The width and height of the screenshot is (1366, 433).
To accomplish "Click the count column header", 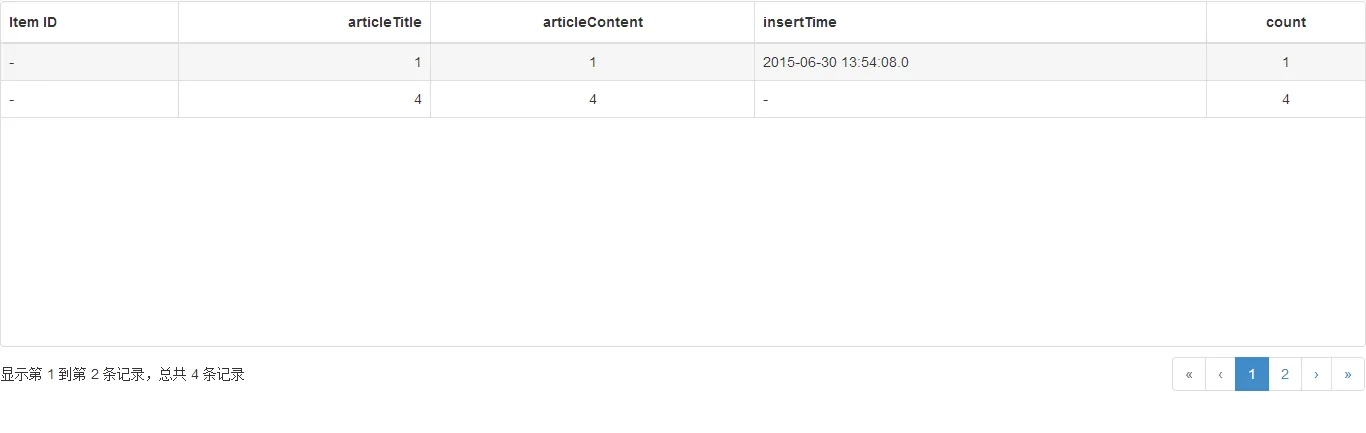I will (1285, 22).
